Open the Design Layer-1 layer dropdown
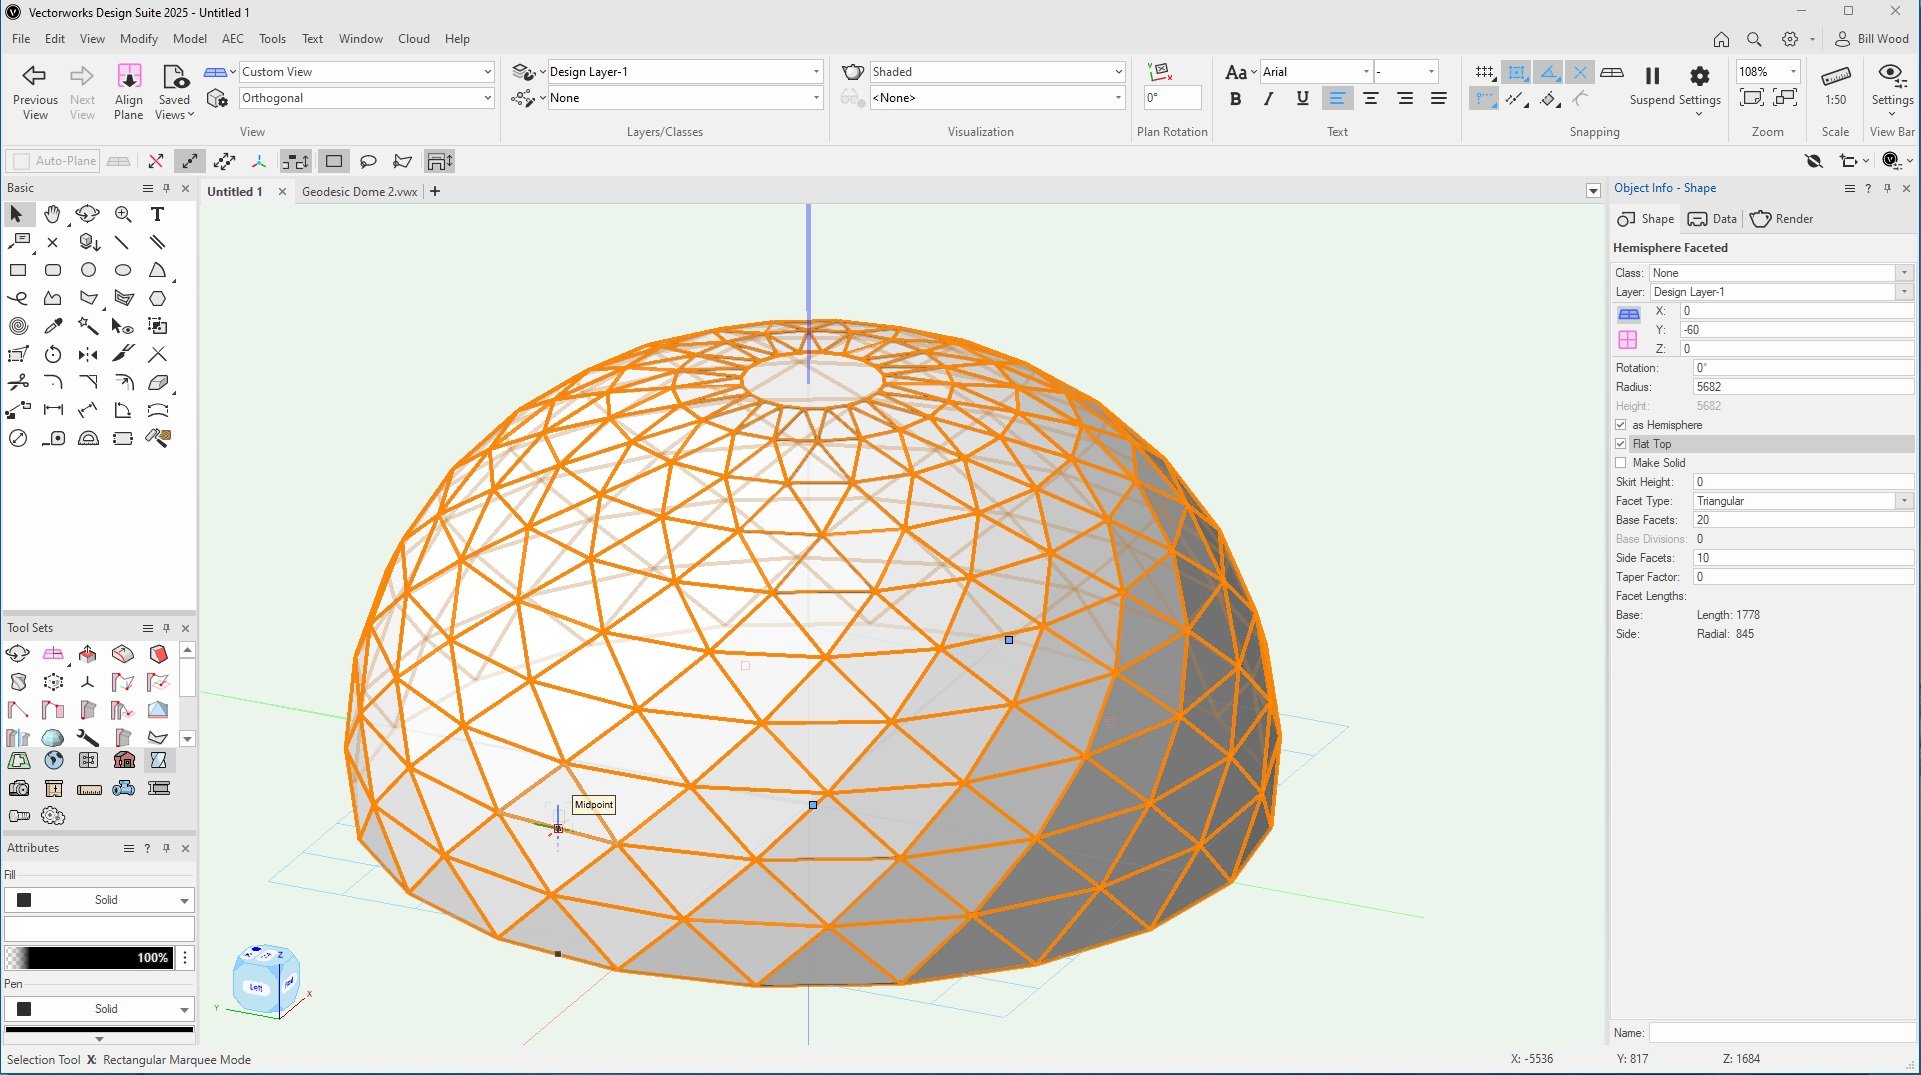 coord(684,72)
